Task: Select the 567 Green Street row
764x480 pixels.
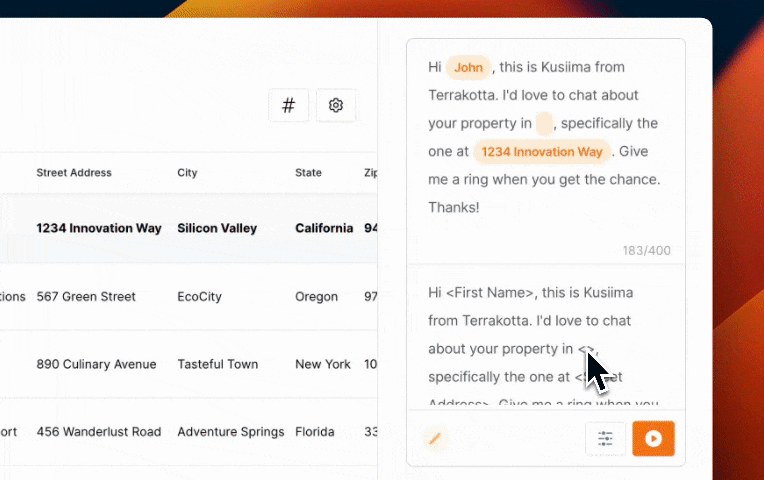Action: pos(189,297)
